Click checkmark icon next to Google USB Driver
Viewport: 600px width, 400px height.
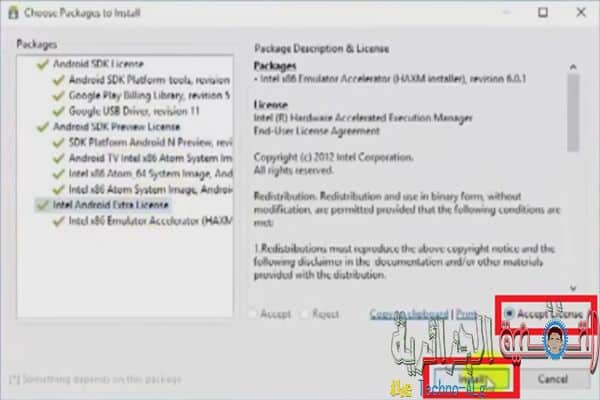coord(58,111)
